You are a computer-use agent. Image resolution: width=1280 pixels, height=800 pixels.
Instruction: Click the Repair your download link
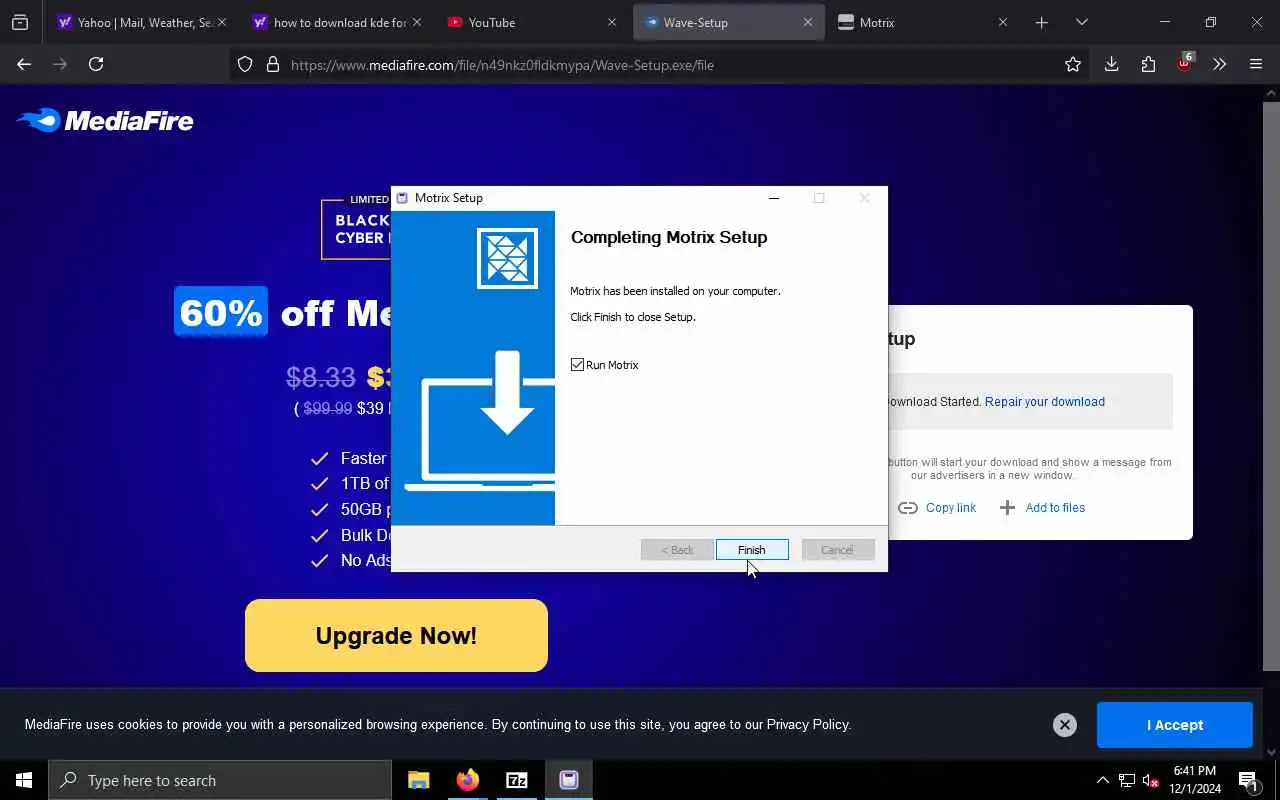1045,402
